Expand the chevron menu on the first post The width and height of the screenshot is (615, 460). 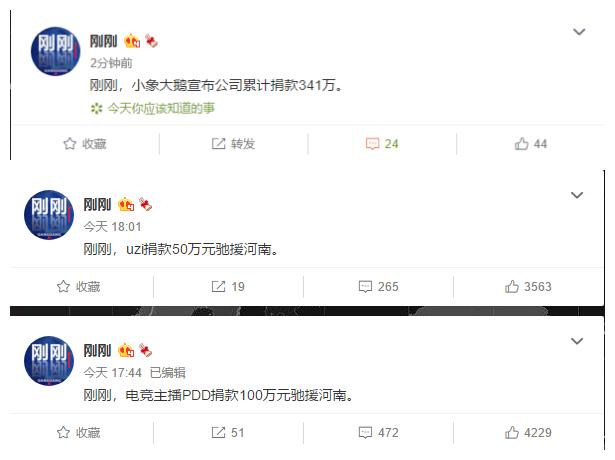579,32
